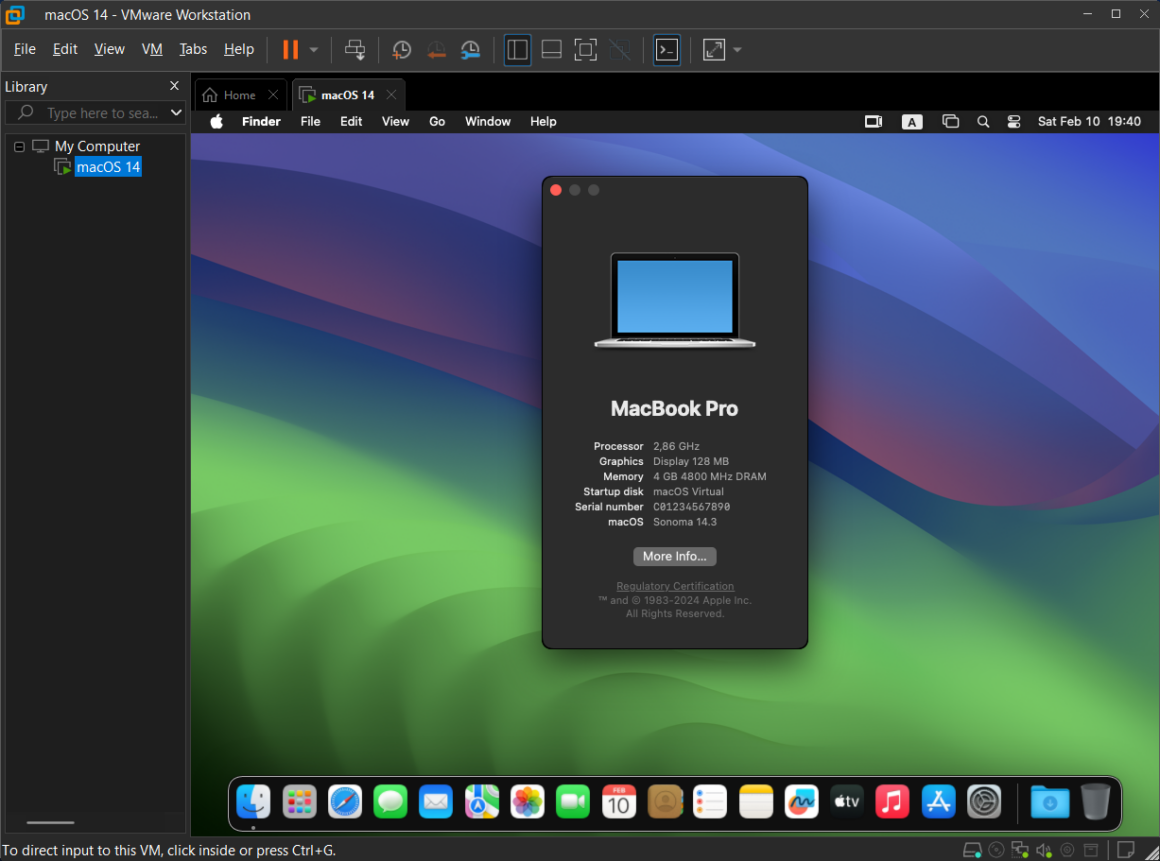Open Spotlight search in macOS menu bar

pyautogui.click(x=982, y=121)
